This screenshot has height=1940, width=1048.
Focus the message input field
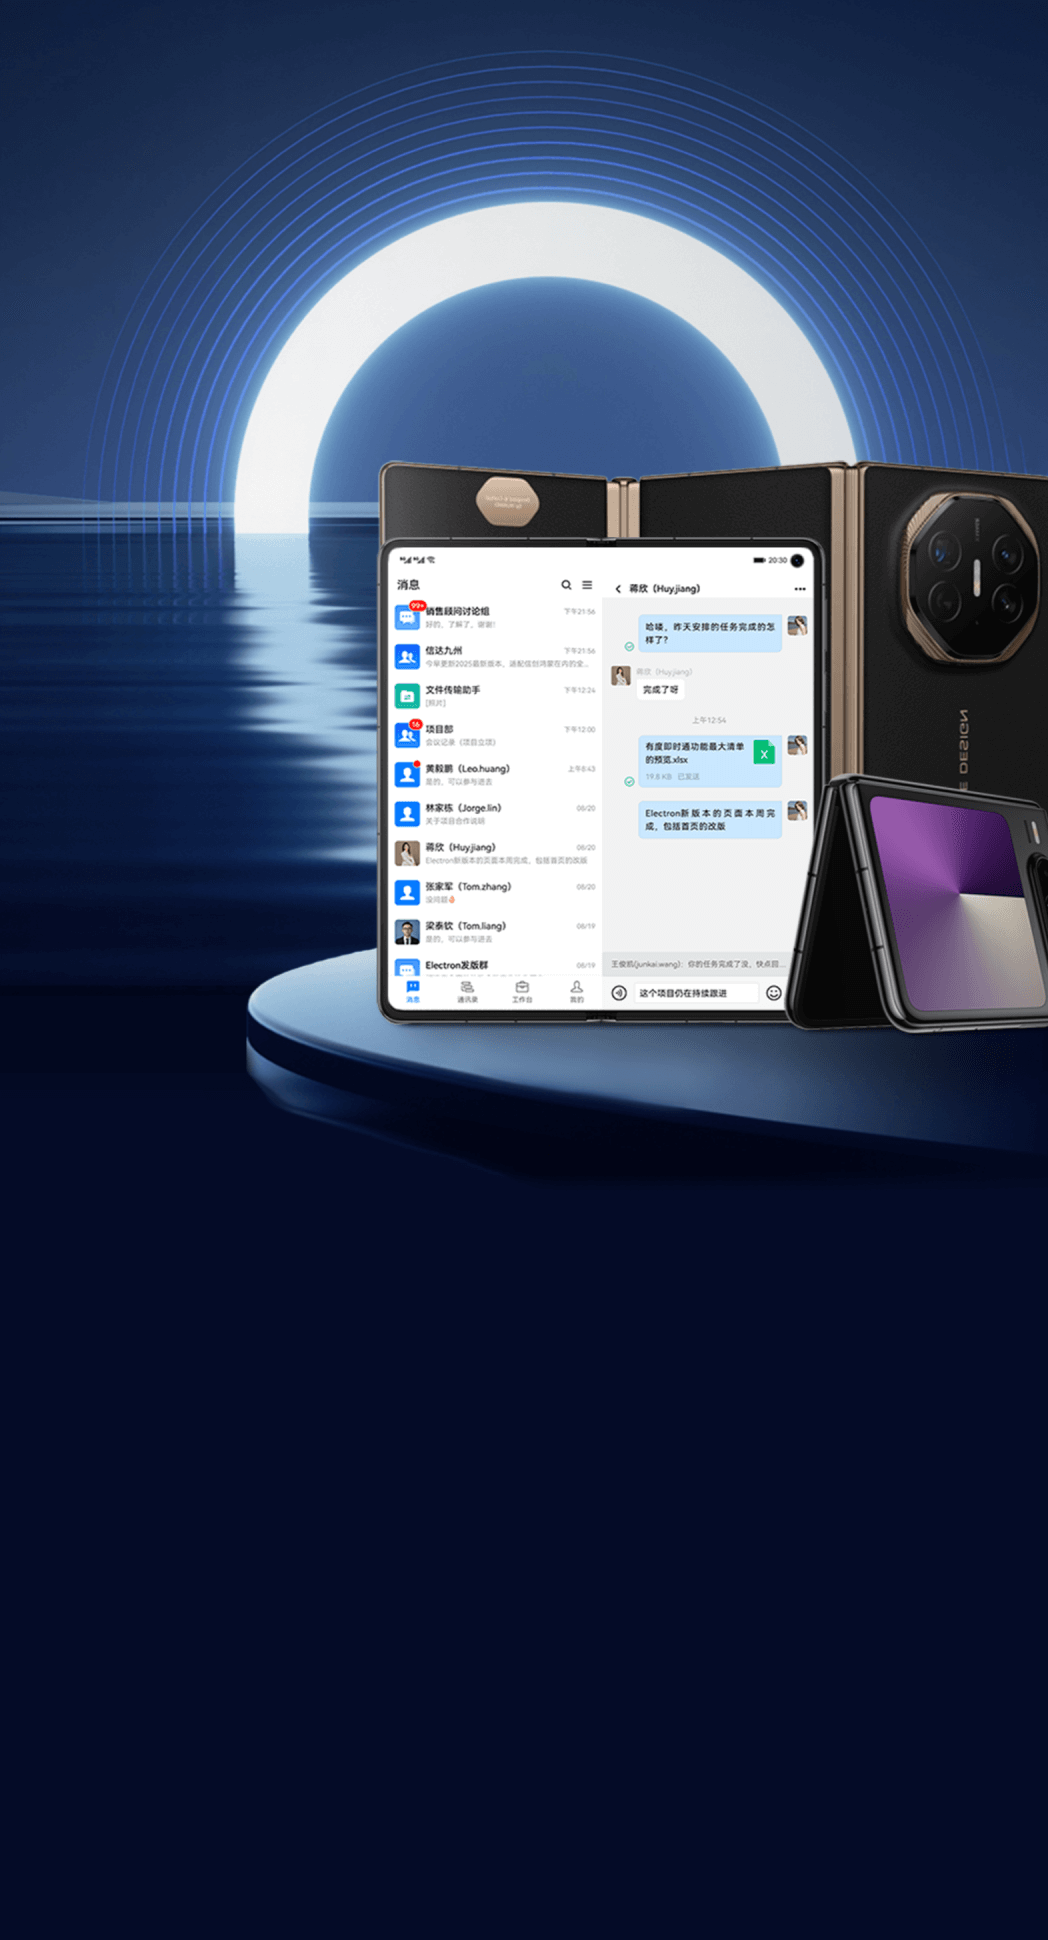click(696, 993)
